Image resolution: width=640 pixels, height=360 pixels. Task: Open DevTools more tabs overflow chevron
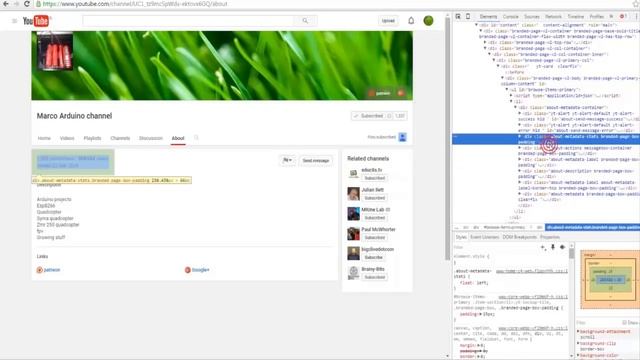coord(611,16)
